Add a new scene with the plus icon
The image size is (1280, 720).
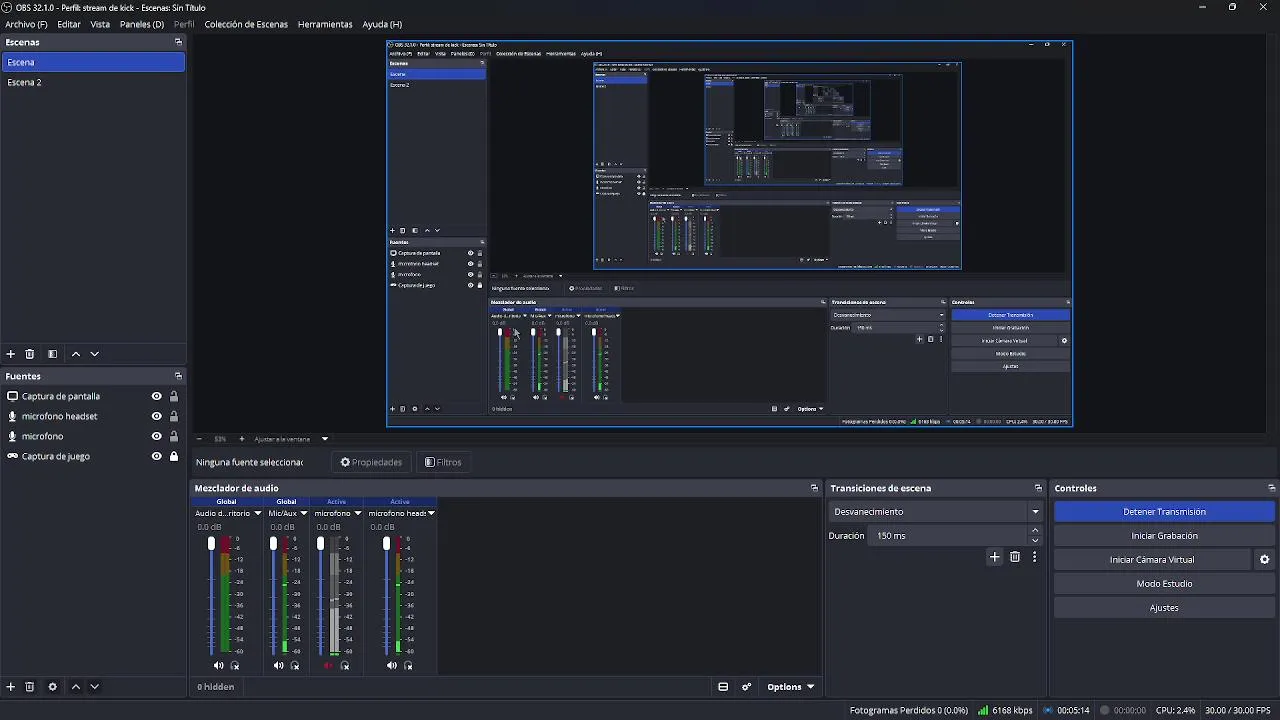11,354
